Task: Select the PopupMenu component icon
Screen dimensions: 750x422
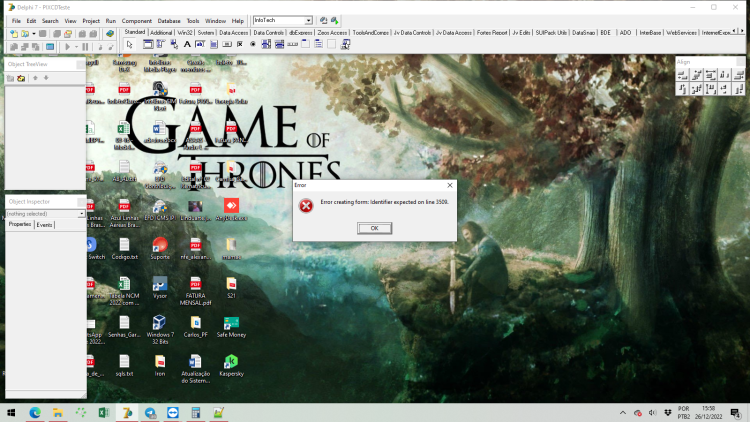Action: click(174, 44)
